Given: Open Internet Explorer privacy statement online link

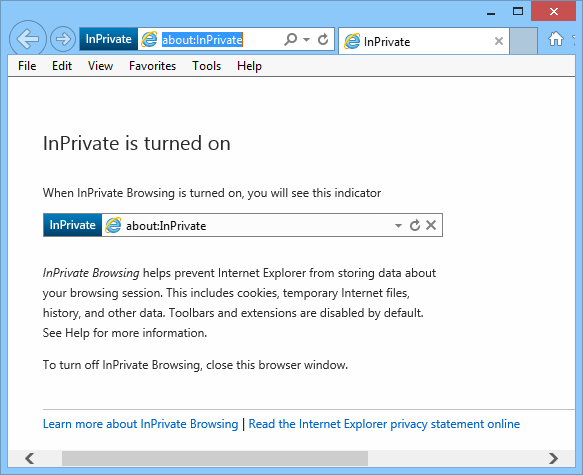Looking at the screenshot, I should (x=384, y=424).
